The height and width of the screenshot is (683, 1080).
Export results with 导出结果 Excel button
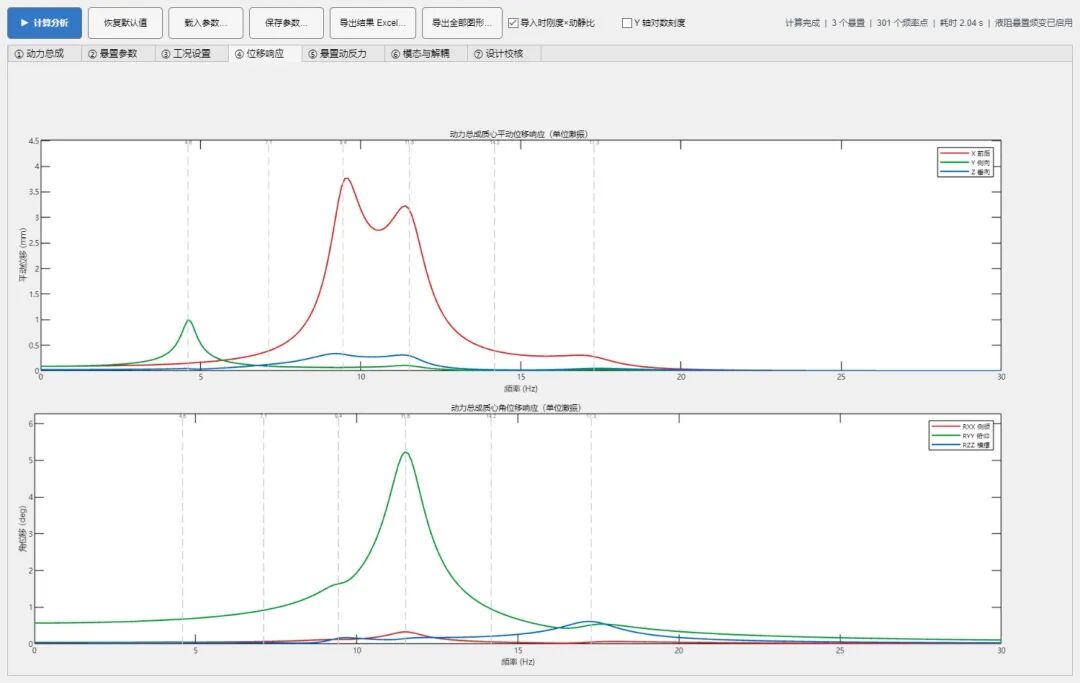[373, 23]
